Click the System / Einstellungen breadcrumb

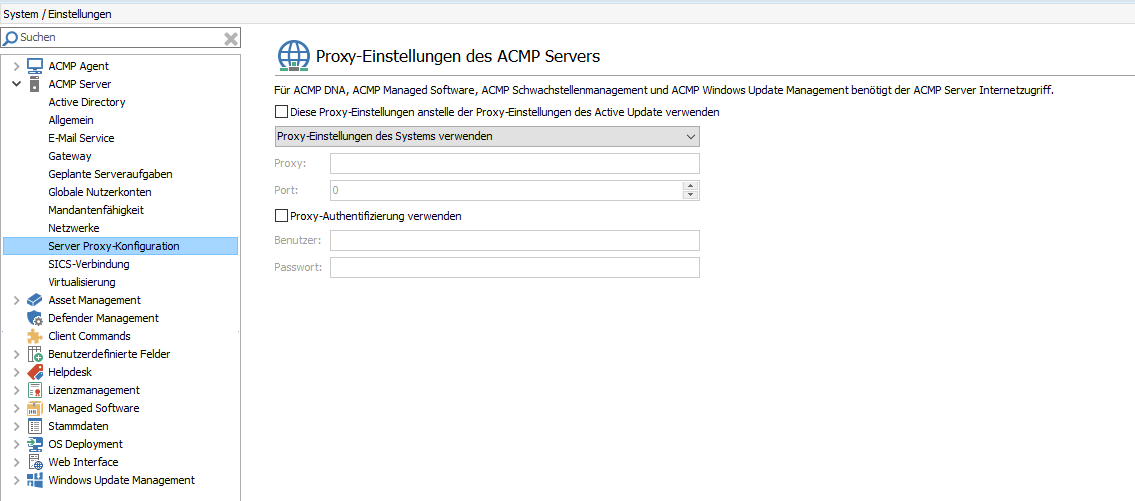coord(58,14)
